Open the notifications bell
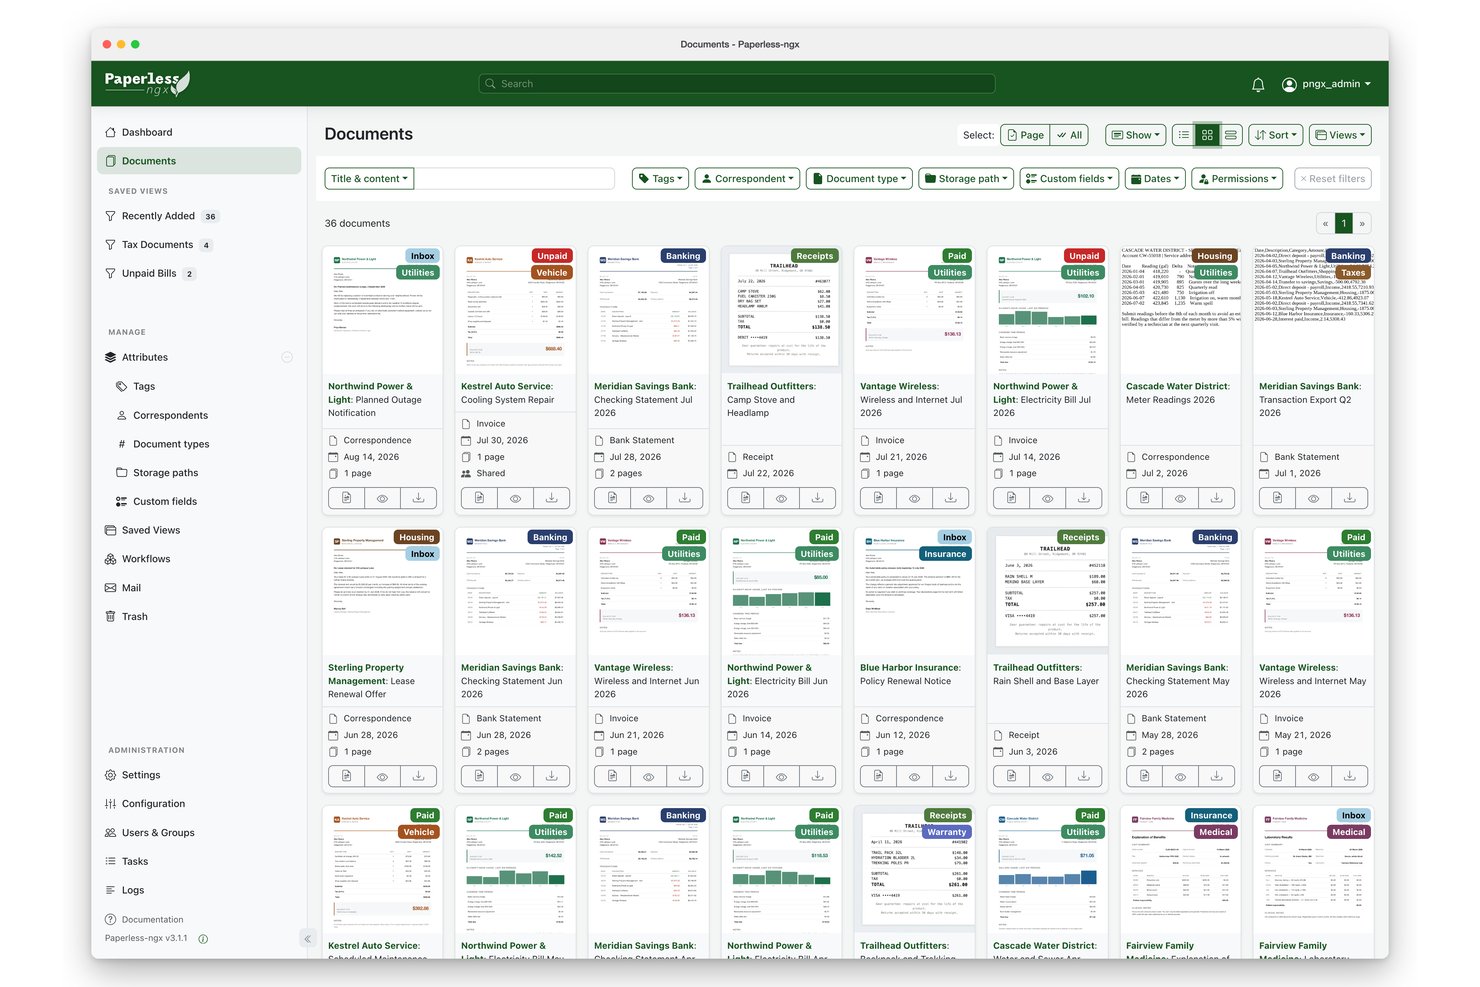This screenshot has width=1480, height=987. coord(1258,84)
